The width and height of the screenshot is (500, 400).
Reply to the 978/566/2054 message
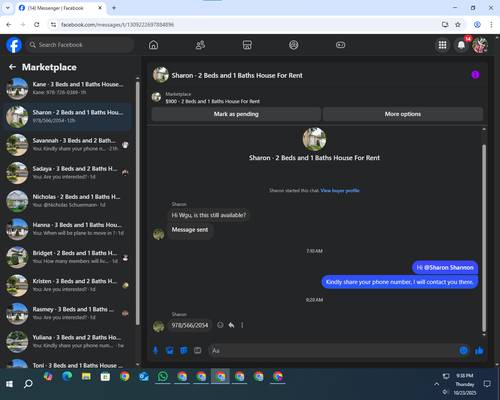click(x=231, y=325)
